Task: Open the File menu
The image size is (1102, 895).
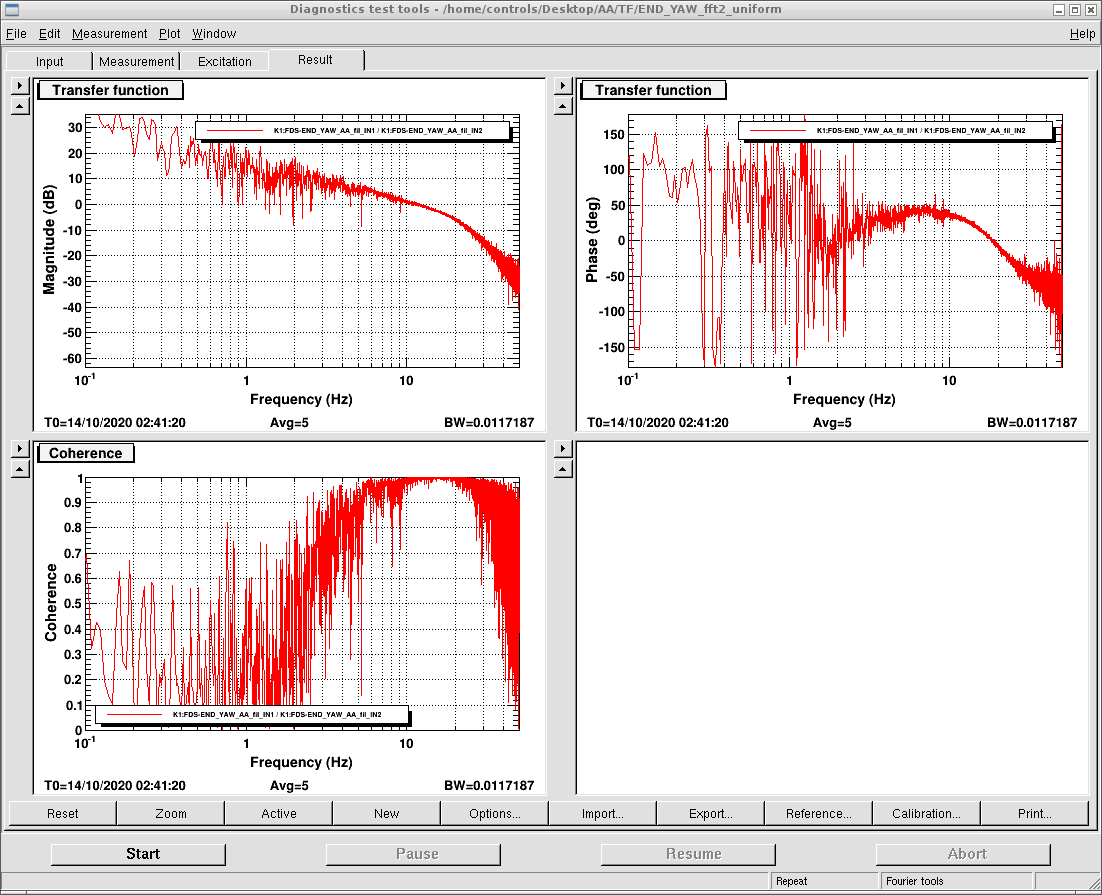Action: (16, 34)
